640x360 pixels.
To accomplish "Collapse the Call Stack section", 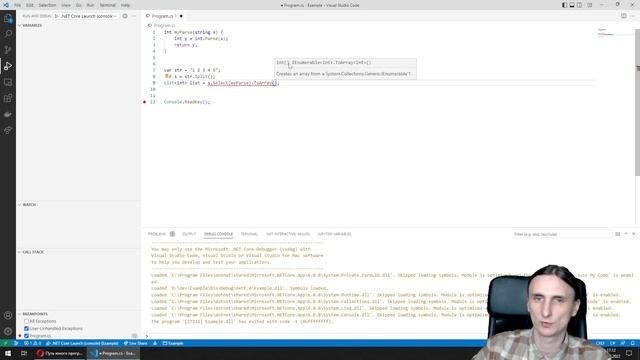I will point(31,252).
